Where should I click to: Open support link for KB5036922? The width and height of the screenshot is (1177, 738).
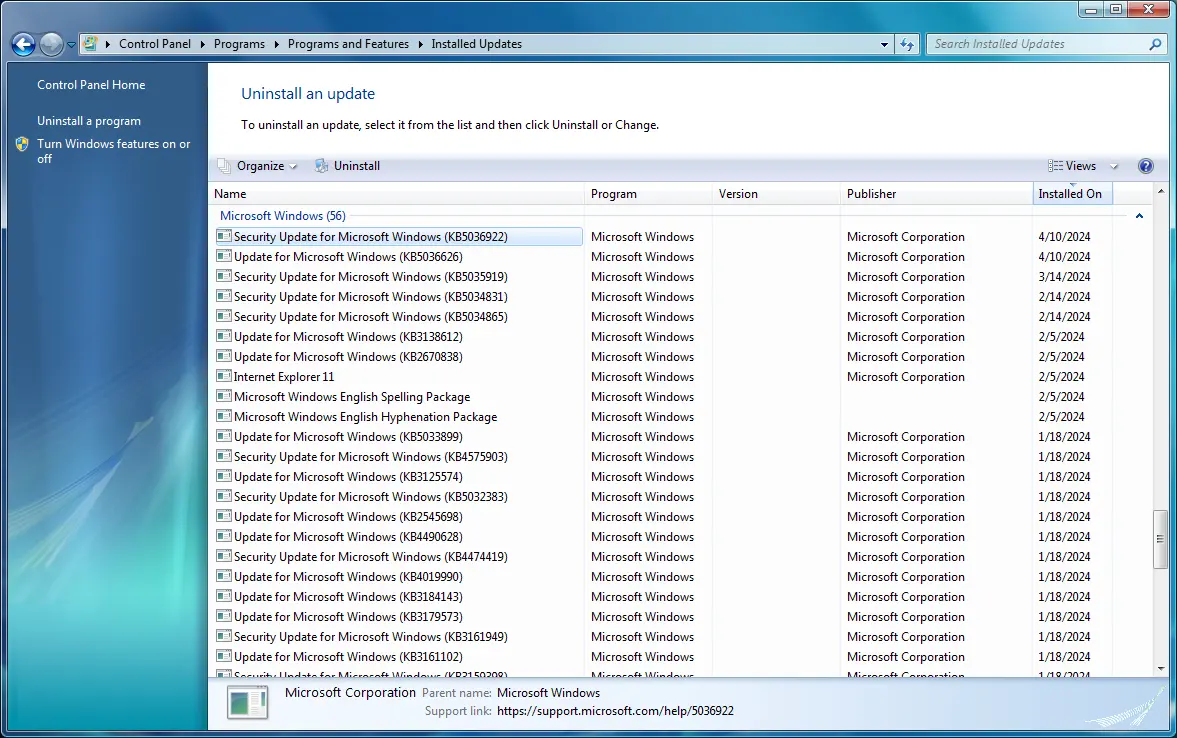[x=615, y=711]
